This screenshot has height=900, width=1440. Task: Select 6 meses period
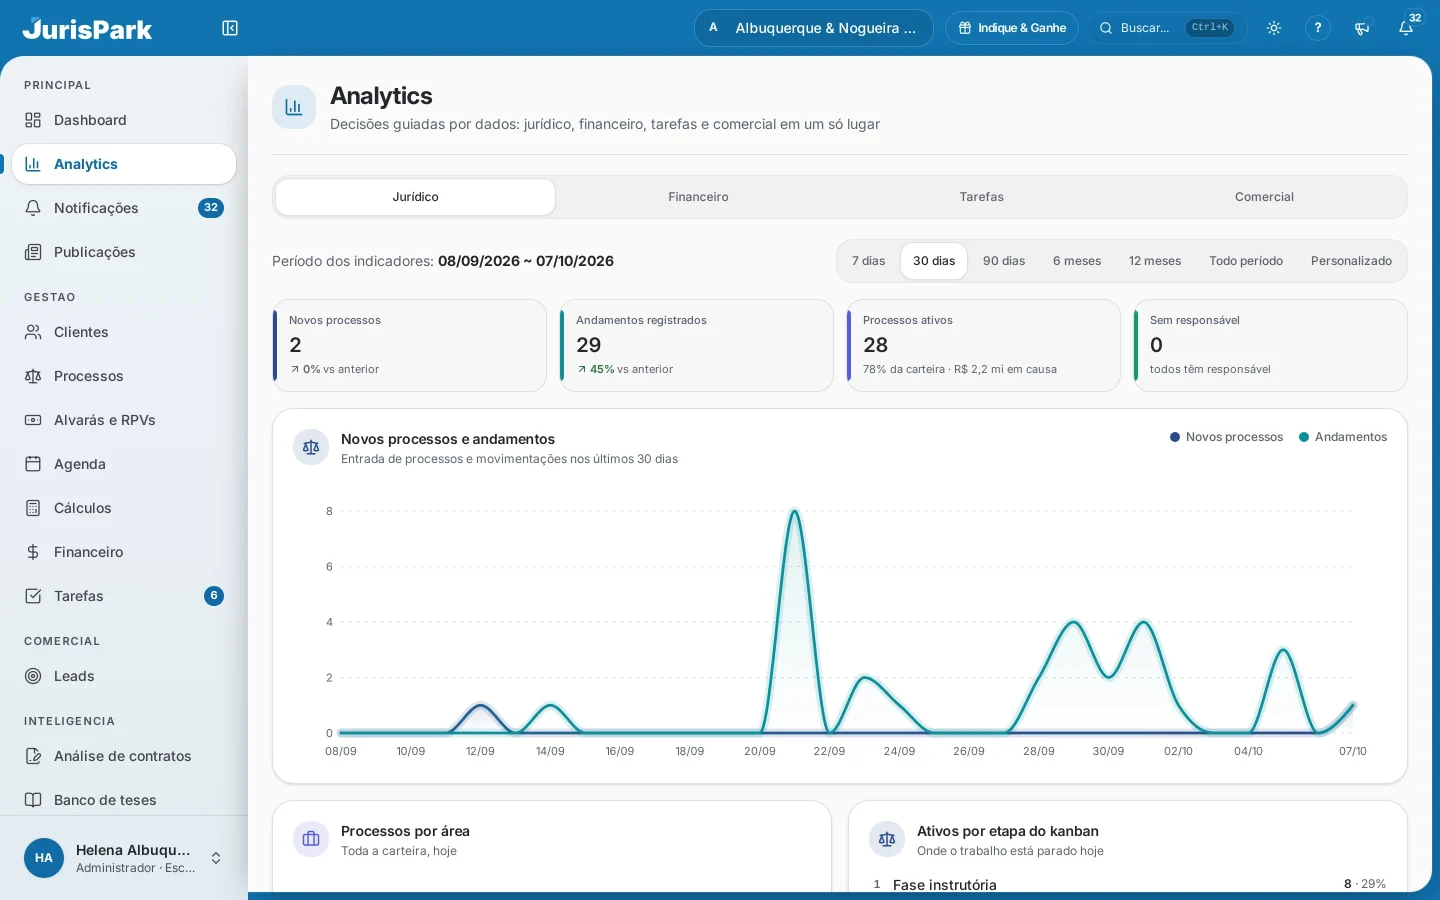click(x=1077, y=261)
